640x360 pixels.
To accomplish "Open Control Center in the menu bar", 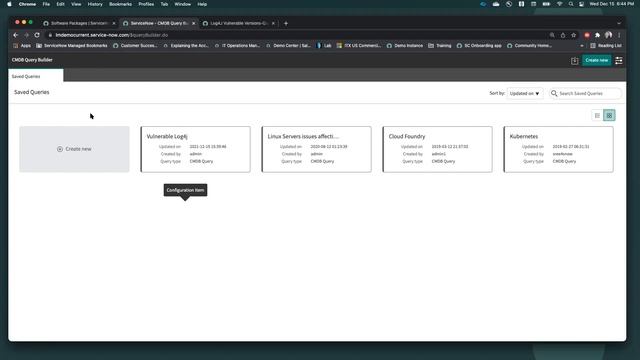I will coord(581,4).
